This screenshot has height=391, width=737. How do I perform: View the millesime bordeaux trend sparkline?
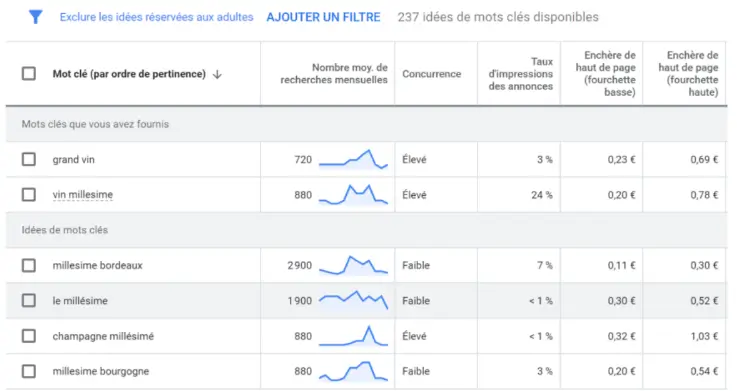(x=353, y=265)
